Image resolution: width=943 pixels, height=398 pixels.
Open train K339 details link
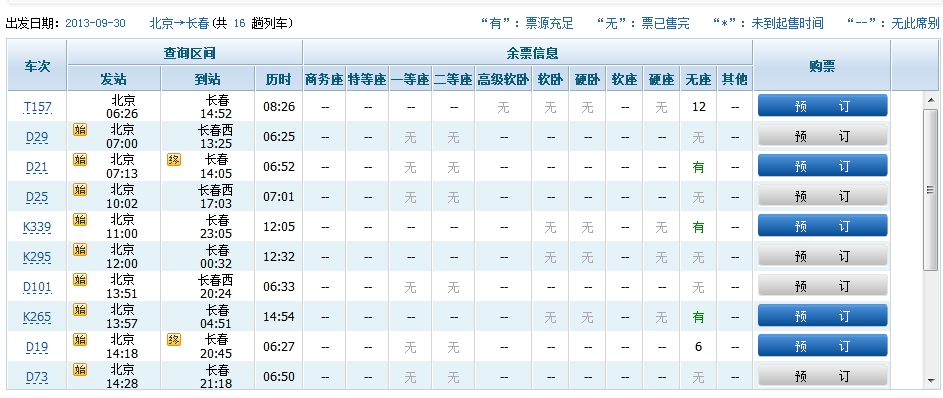(37, 227)
